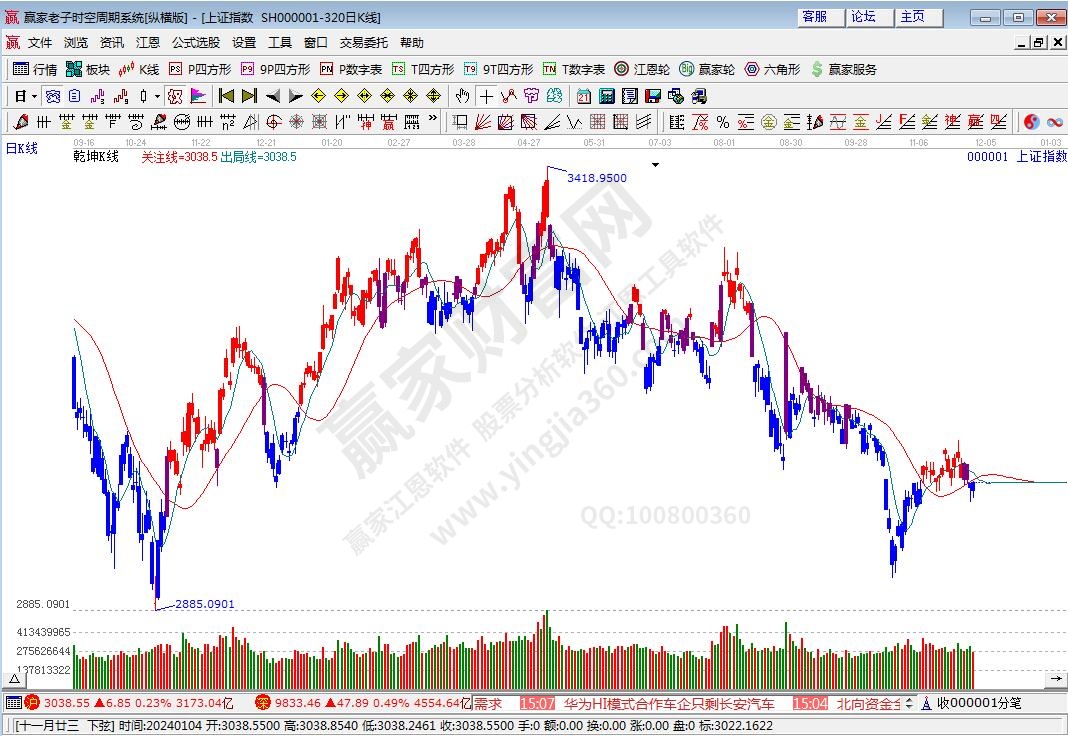The width and height of the screenshot is (1068, 736).
Task: Expand the candlestick style dropdown arrow
Action: coord(157,96)
